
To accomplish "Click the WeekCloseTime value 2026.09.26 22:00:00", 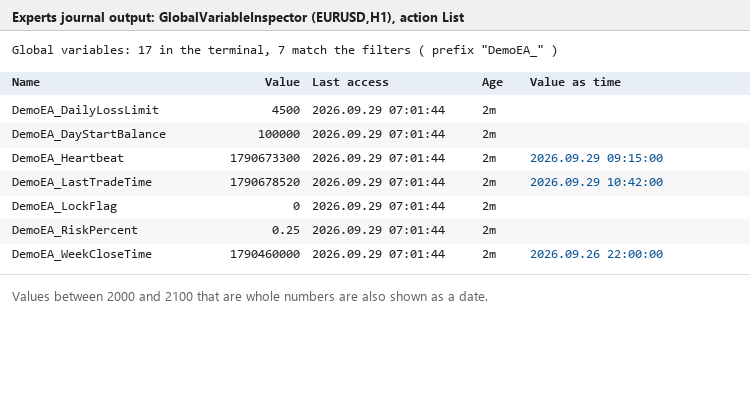I will (596, 254).
